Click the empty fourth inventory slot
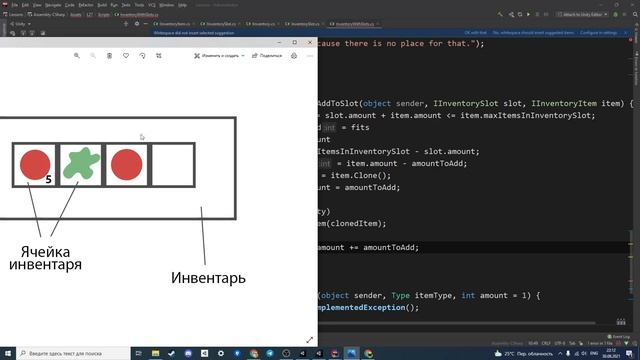This screenshot has width=640, height=360. pyautogui.click(x=173, y=165)
